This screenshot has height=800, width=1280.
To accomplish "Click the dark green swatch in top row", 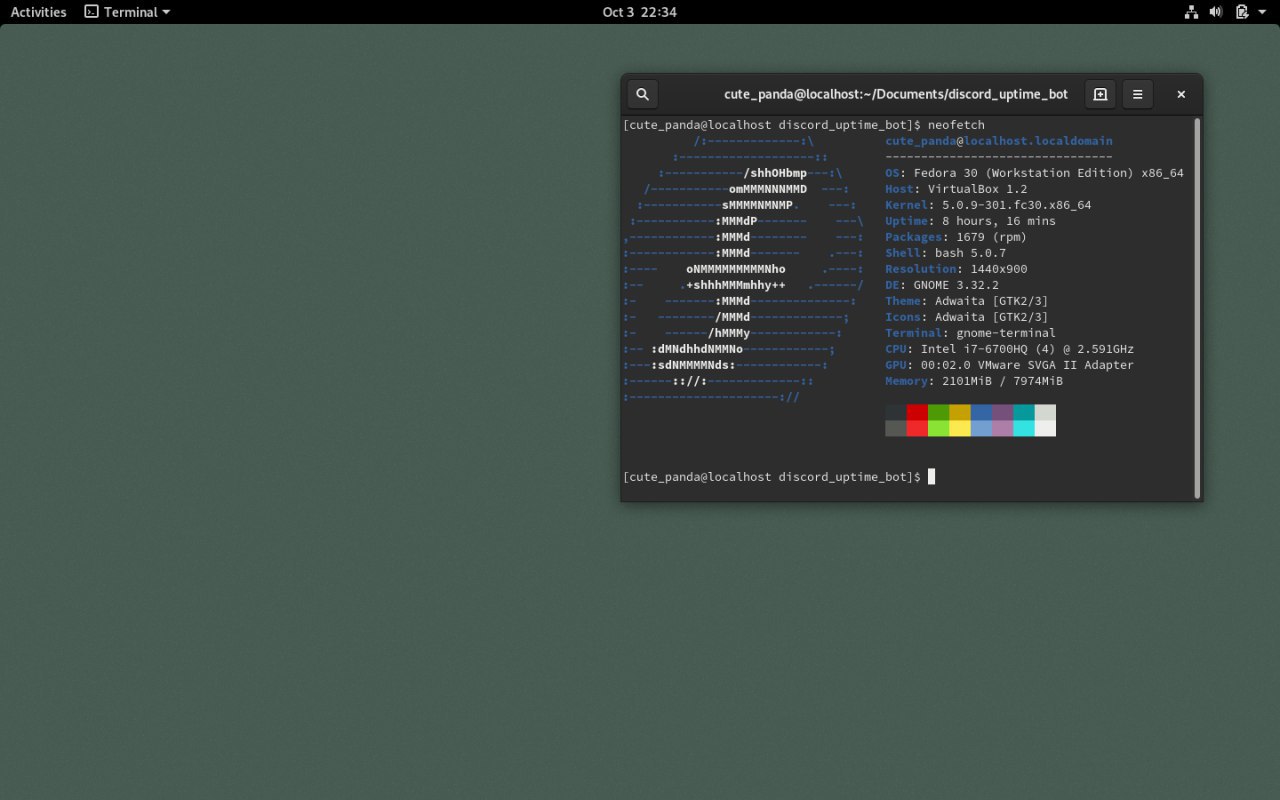I will coord(938,412).
